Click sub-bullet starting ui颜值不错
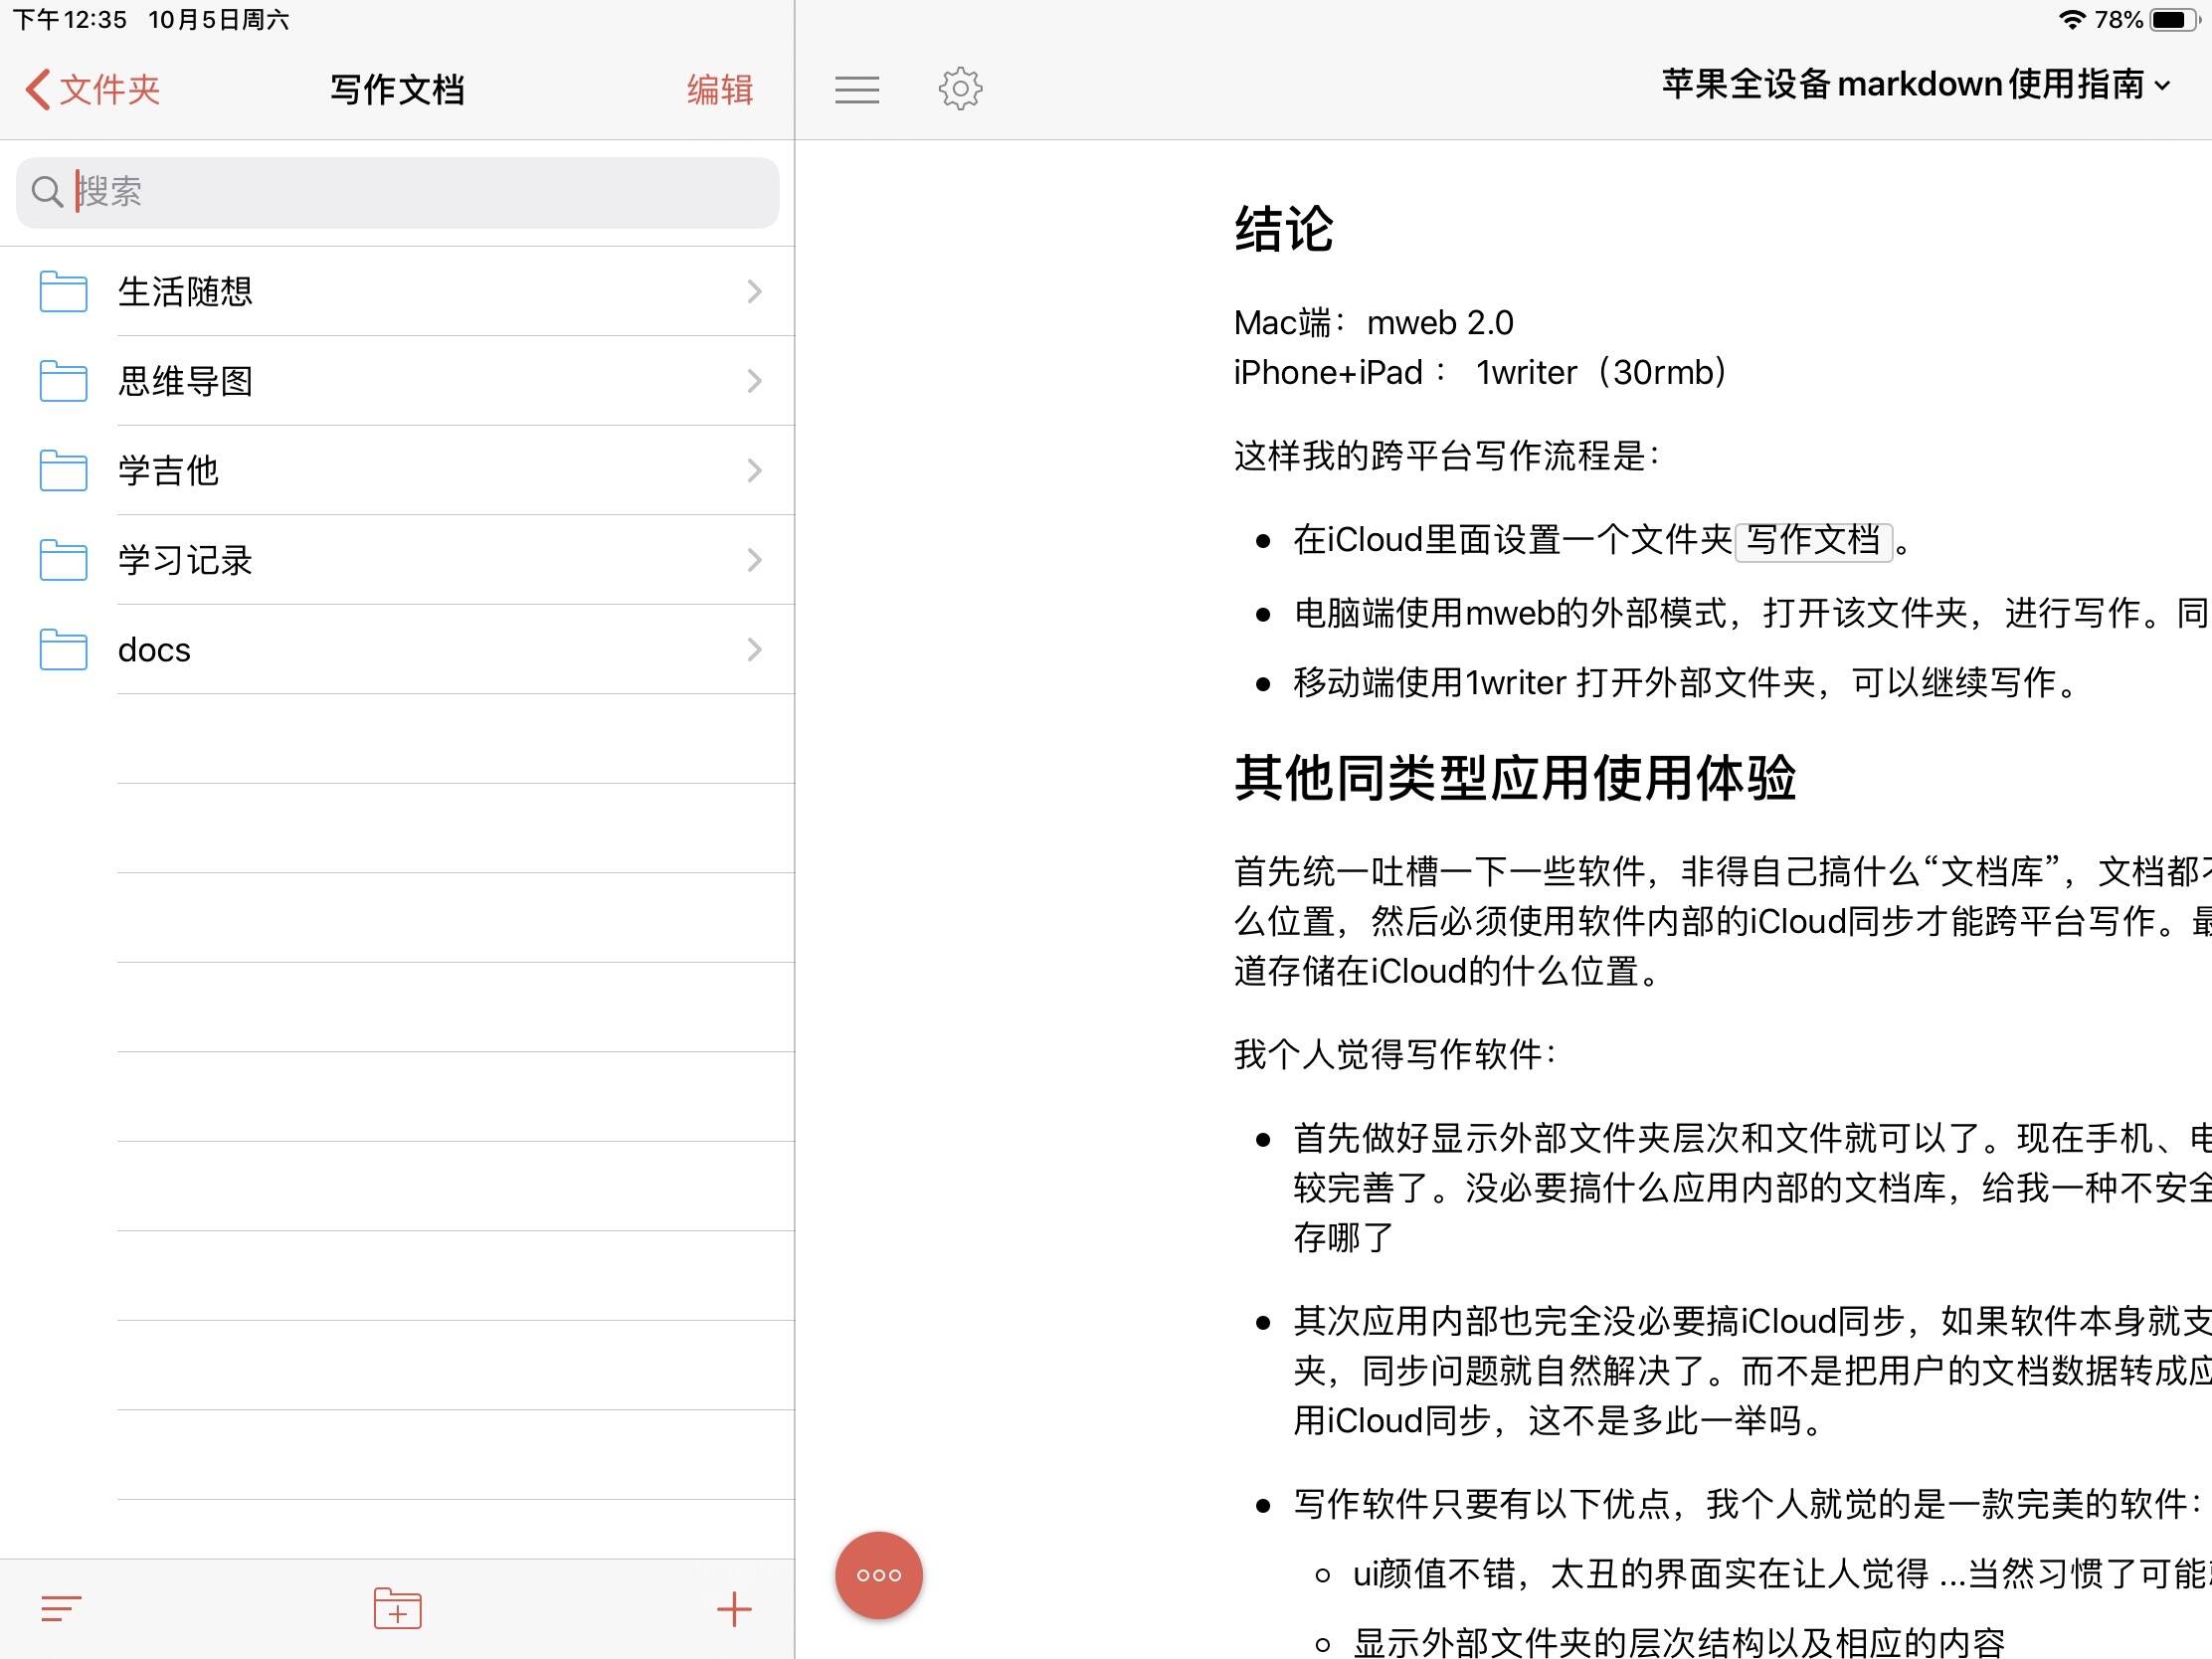The height and width of the screenshot is (1659, 2212). pyautogui.click(x=1781, y=1574)
